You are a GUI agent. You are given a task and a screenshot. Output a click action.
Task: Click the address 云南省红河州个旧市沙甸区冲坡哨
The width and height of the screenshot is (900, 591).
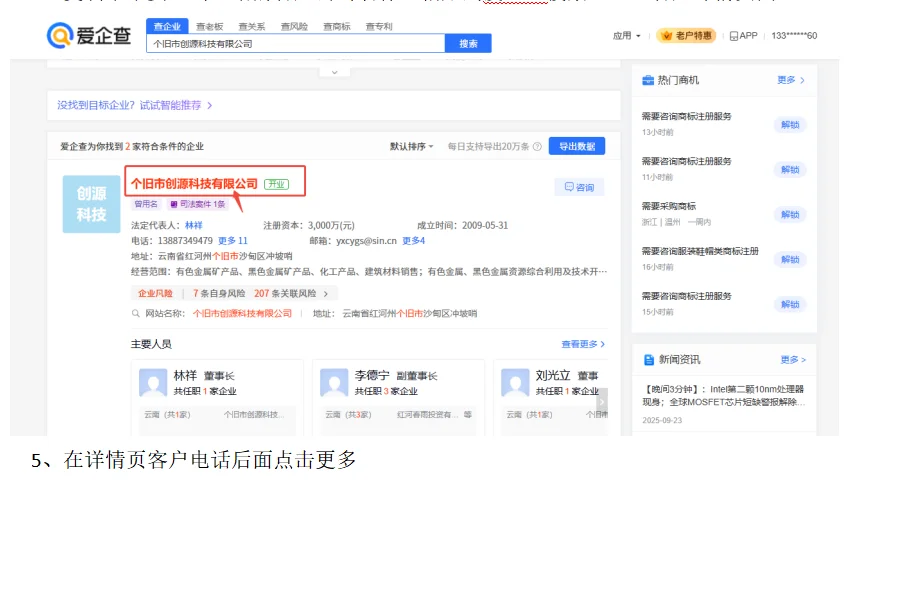tap(225, 256)
